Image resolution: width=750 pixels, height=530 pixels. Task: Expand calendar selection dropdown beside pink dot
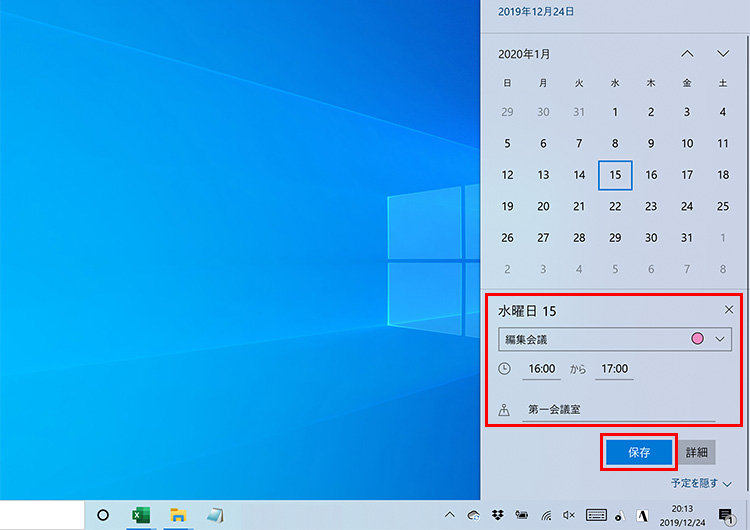pyautogui.click(x=720, y=340)
